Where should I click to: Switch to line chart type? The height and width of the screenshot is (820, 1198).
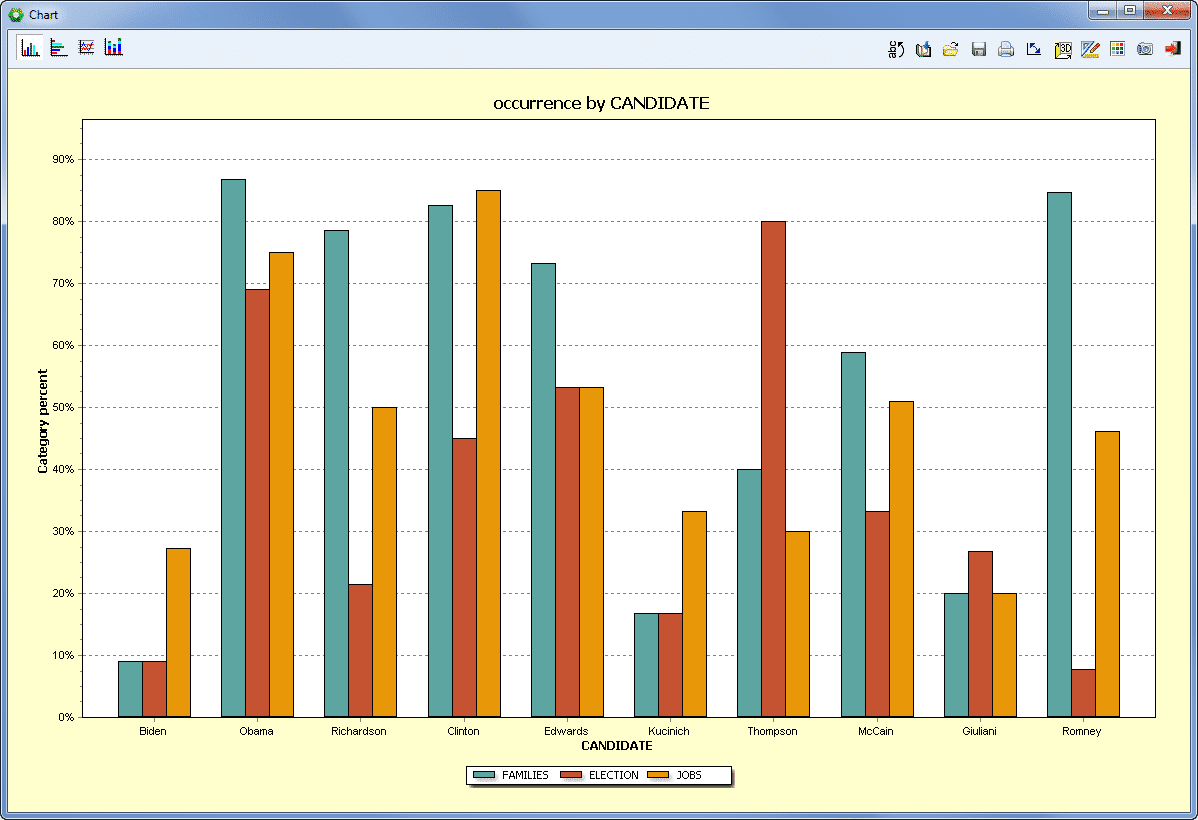pyautogui.click(x=87, y=48)
